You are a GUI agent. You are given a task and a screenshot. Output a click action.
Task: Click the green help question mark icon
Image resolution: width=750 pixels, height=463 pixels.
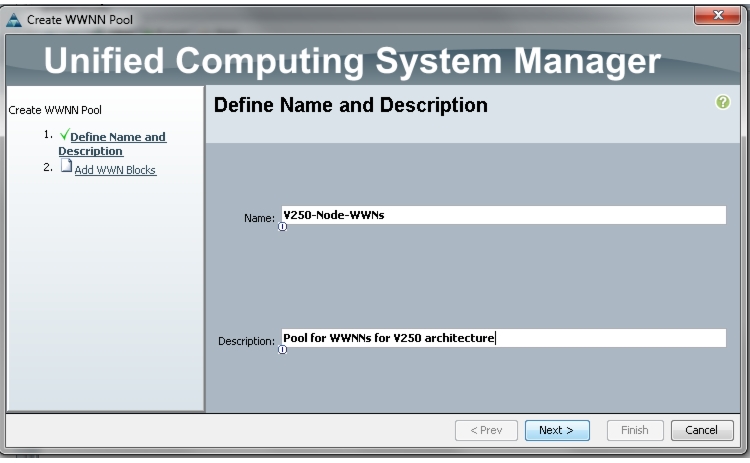tap(722, 102)
